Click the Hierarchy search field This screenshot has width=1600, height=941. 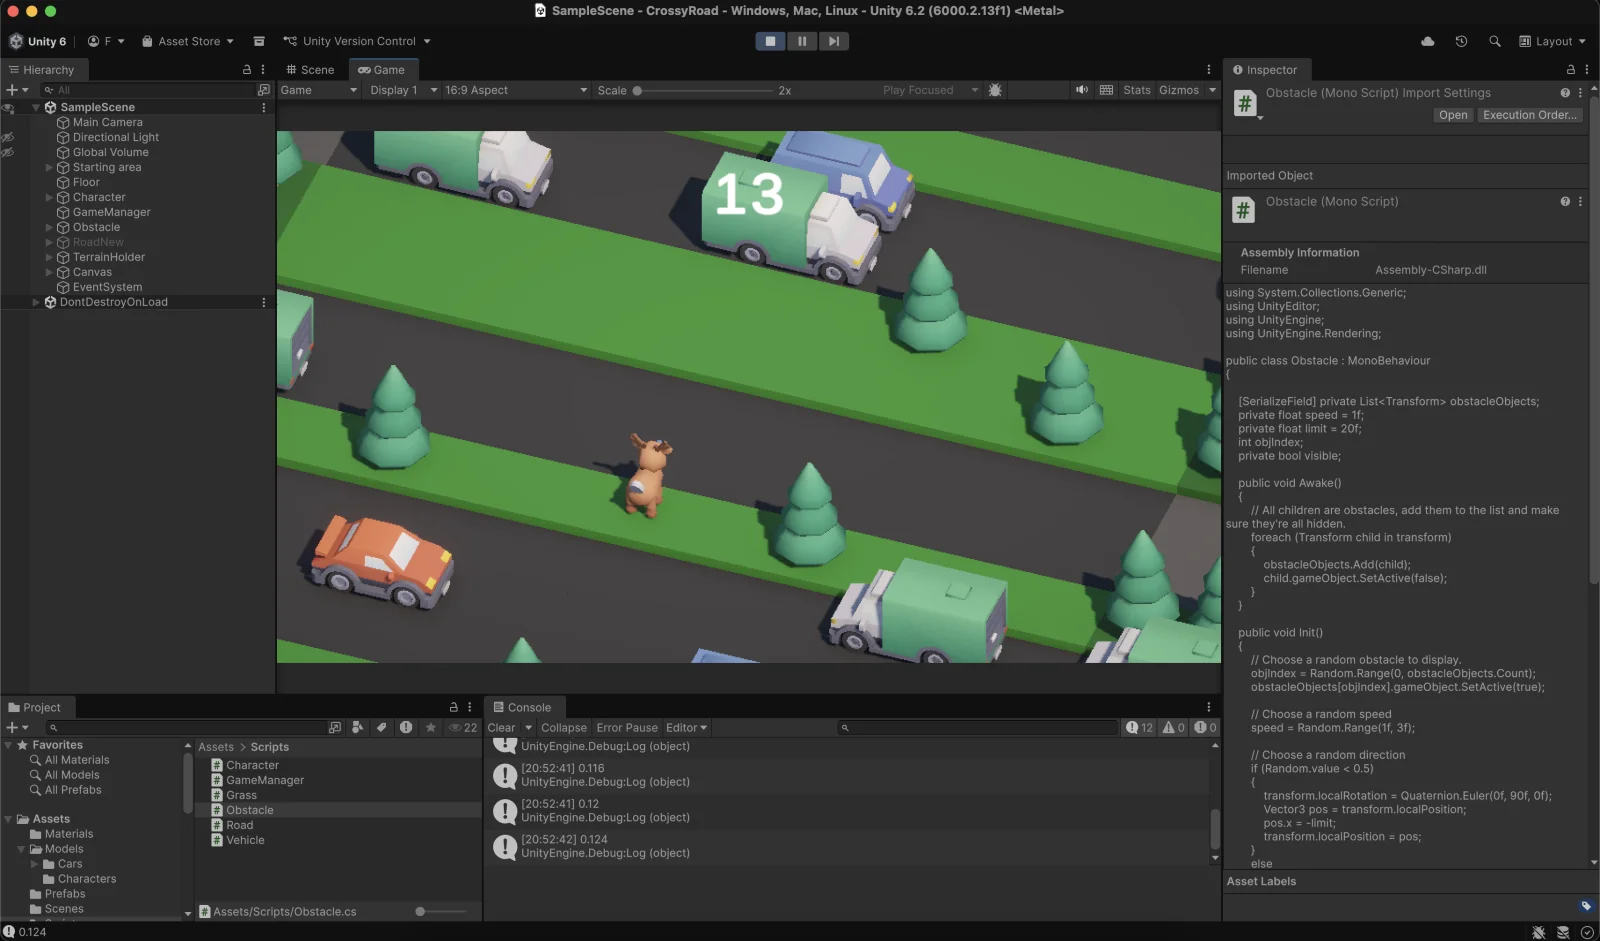(x=148, y=90)
